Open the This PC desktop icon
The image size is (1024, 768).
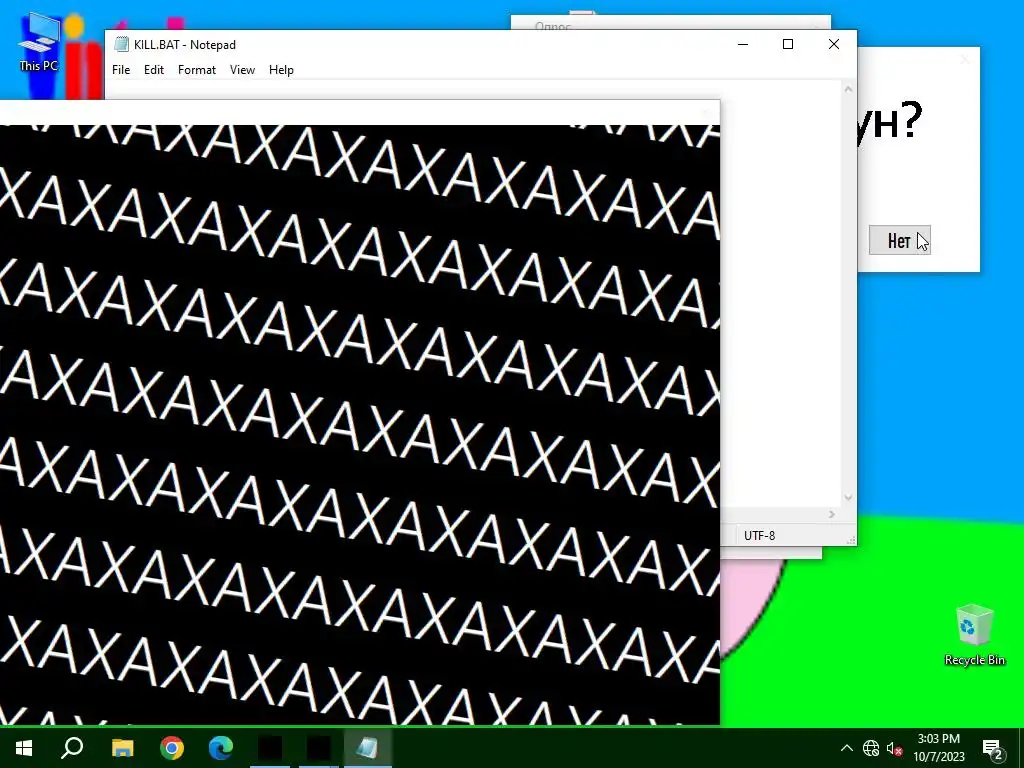(x=39, y=43)
